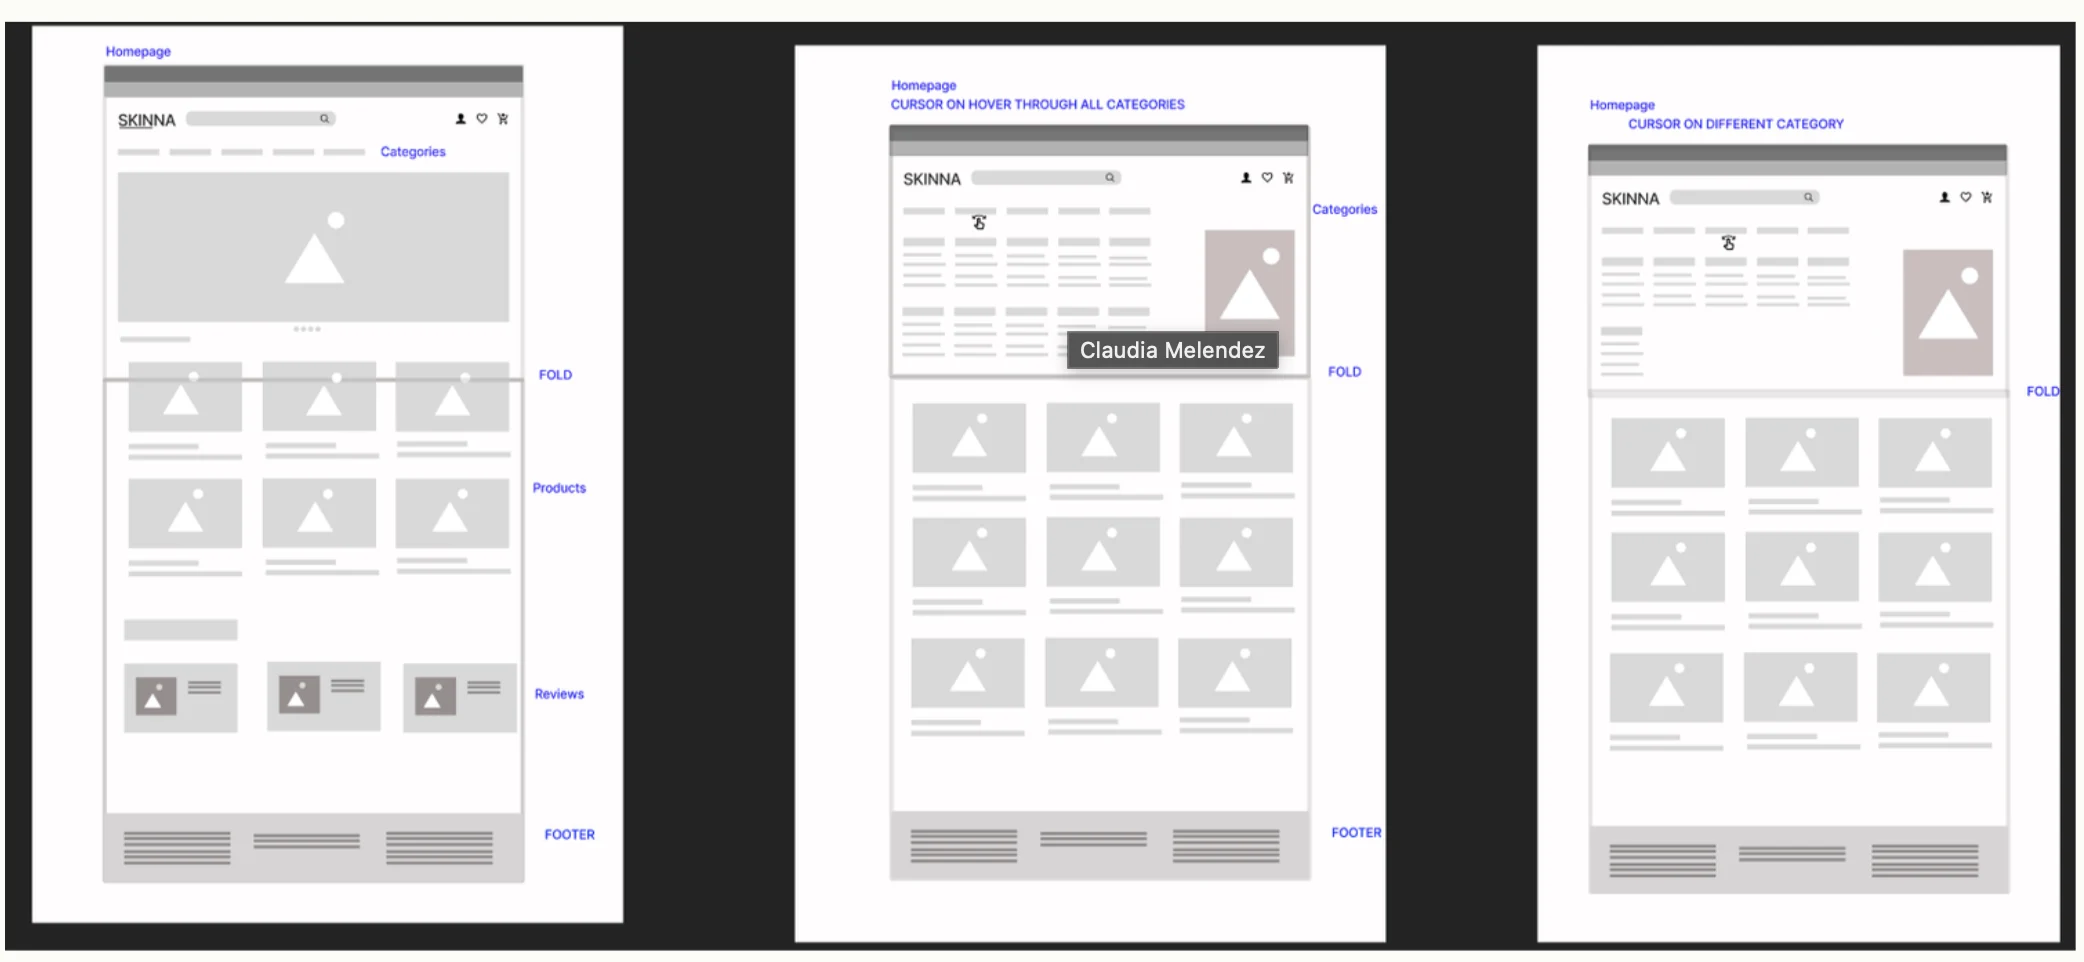Click the heart wishlist icon in first Homepage wireframe
2084x962 pixels.
click(x=482, y=119)
